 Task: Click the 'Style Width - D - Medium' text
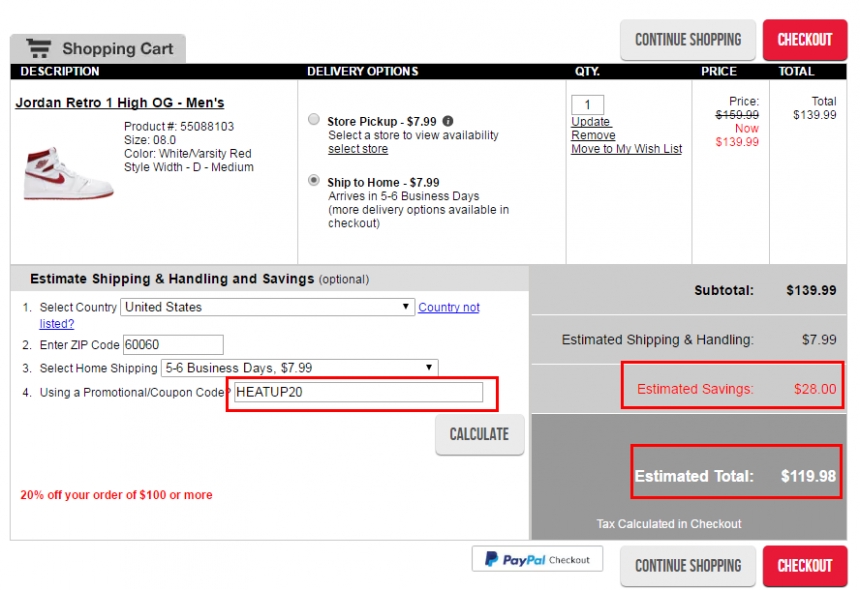[189, 167]
